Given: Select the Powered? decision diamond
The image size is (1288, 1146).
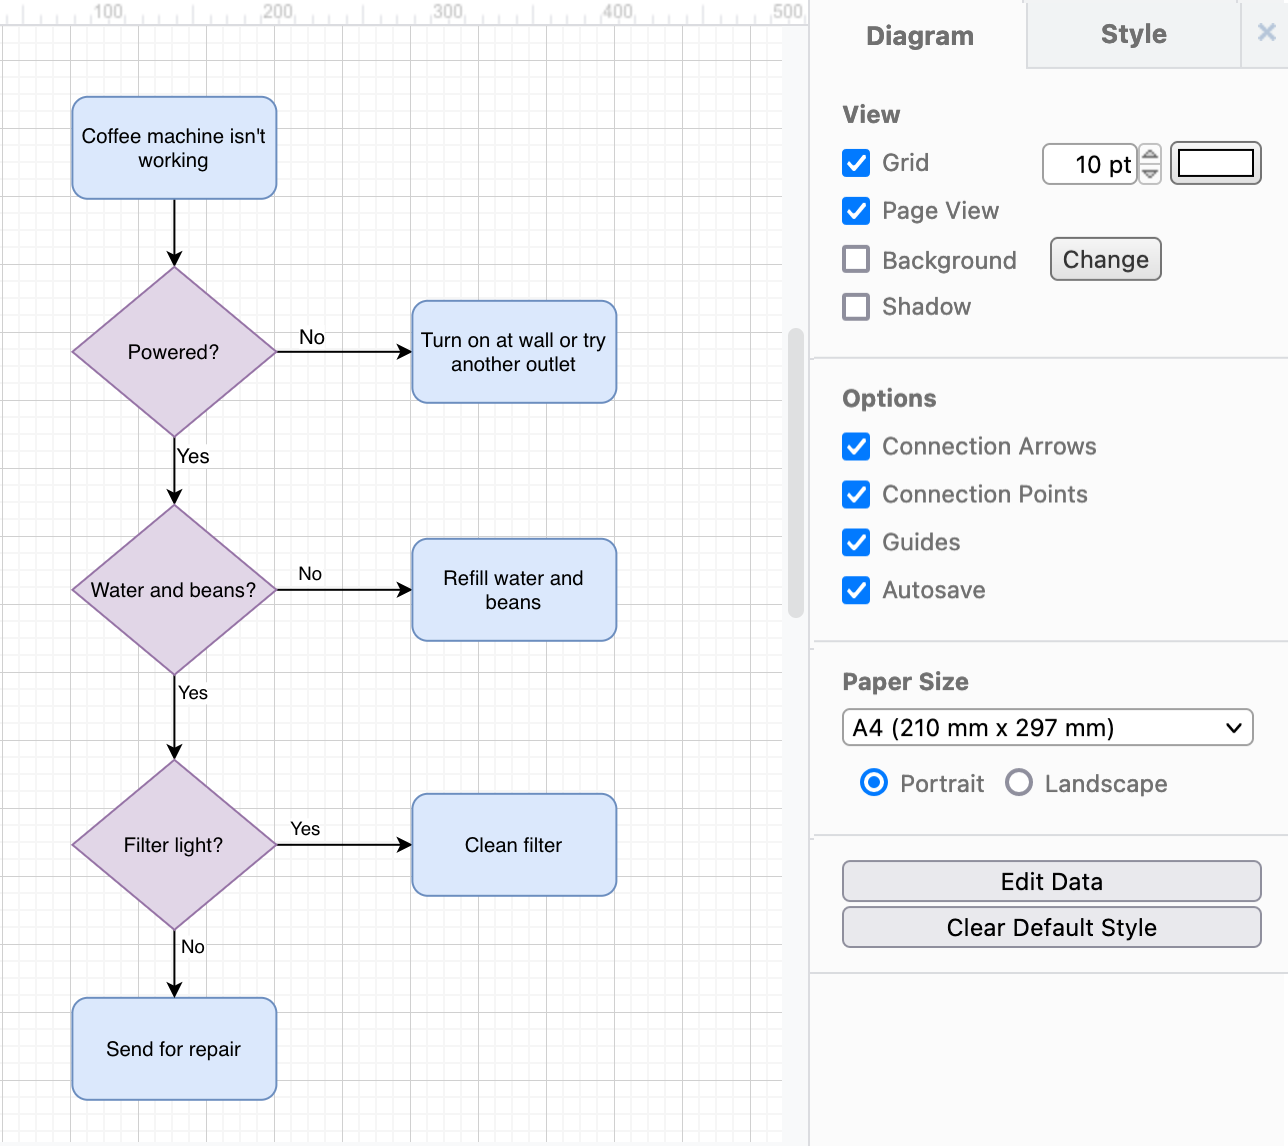Looking at the screenshot, I should [173, 352].
